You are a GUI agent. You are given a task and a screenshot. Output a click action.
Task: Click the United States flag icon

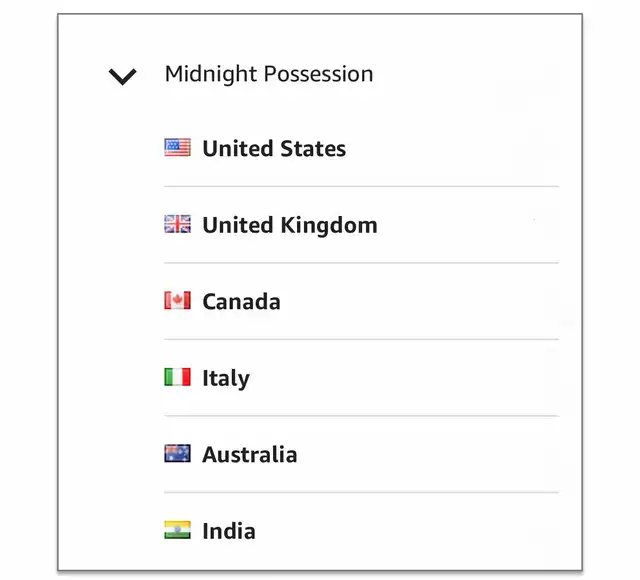pyautogui.click(x=177, y=148)
